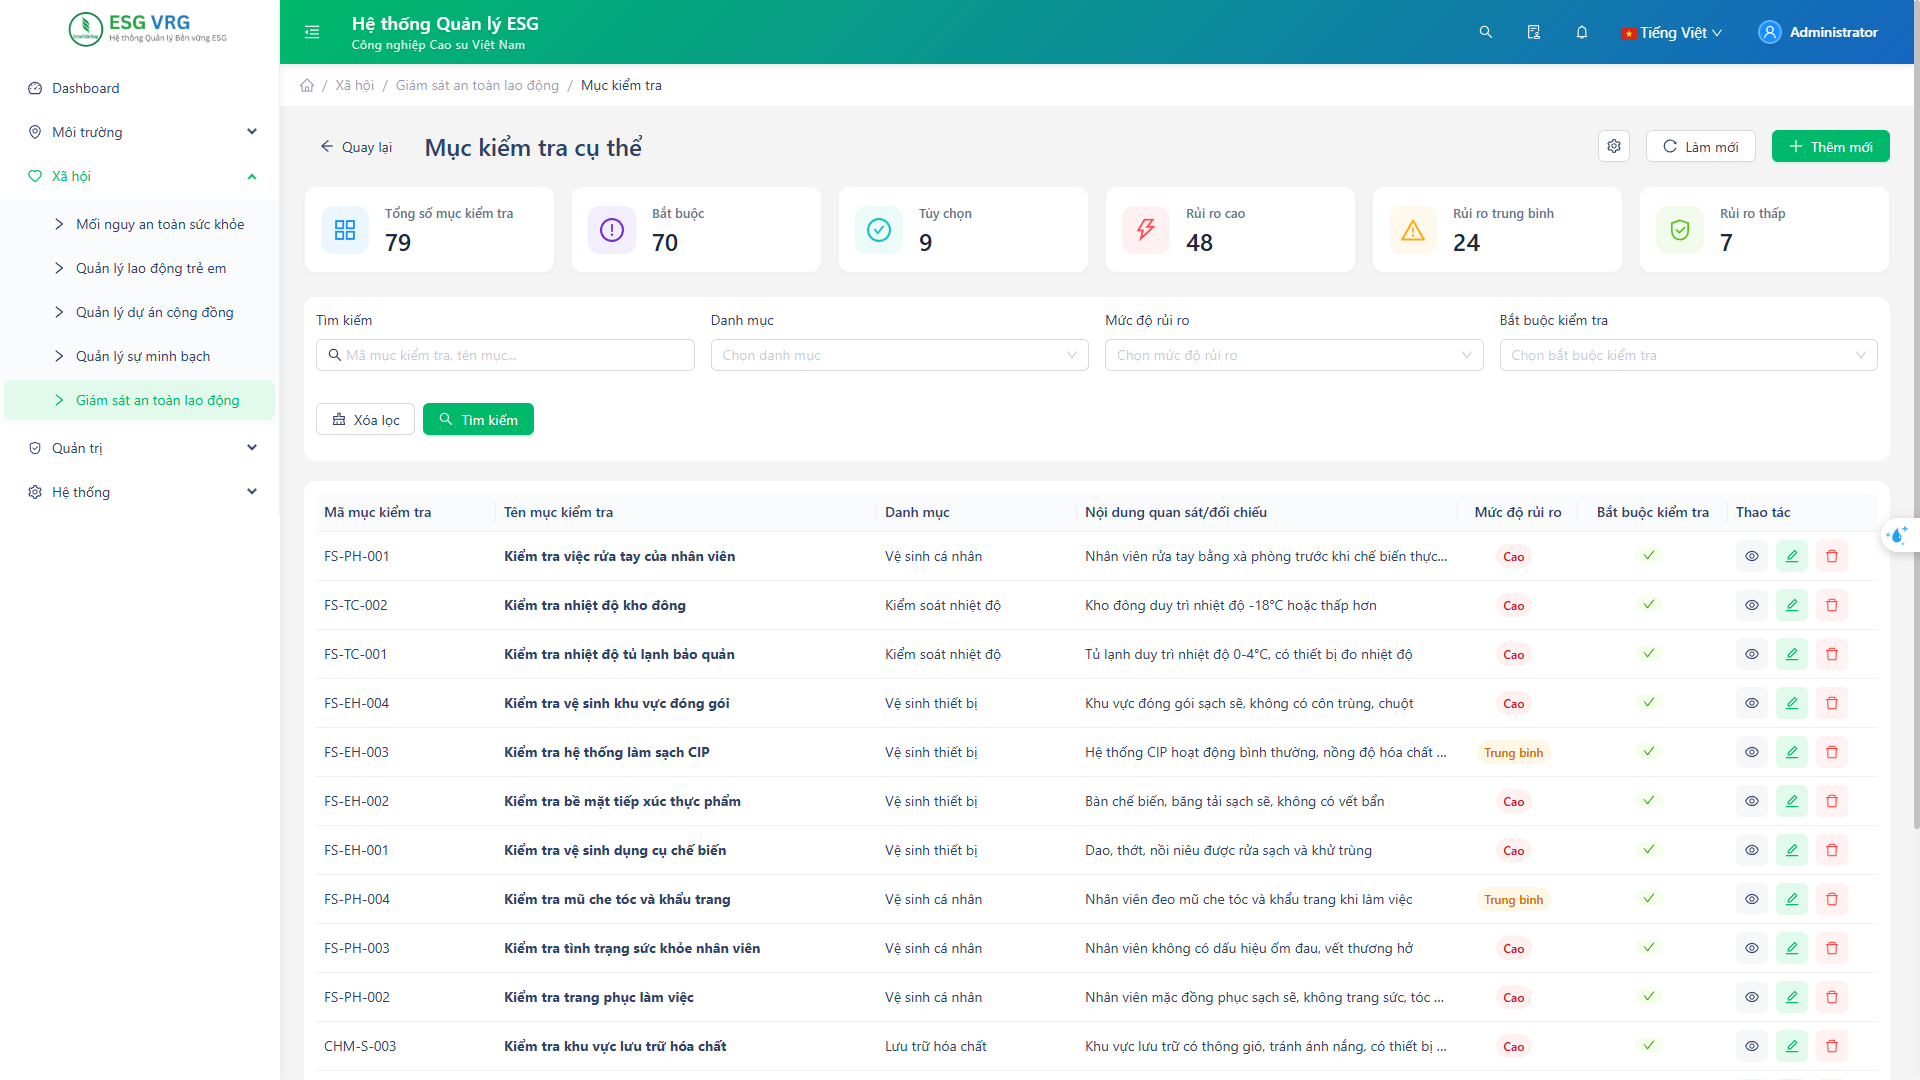
Task: Click the Giám sát an toàn lao động breadcrumb
Action: (477, 85)
